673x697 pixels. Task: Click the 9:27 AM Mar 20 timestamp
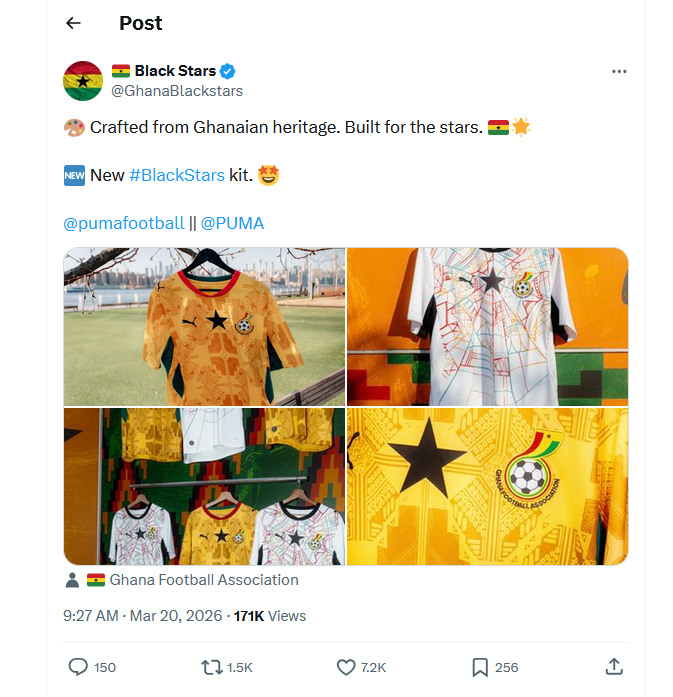point(143,616)
